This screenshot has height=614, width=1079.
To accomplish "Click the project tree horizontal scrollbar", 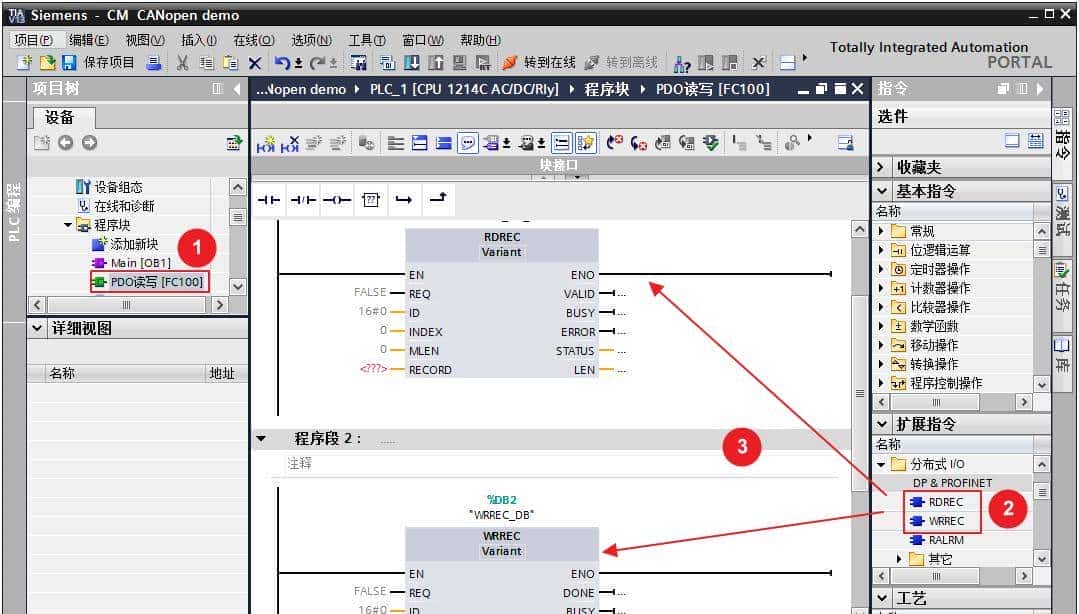I will click(127, 304).
